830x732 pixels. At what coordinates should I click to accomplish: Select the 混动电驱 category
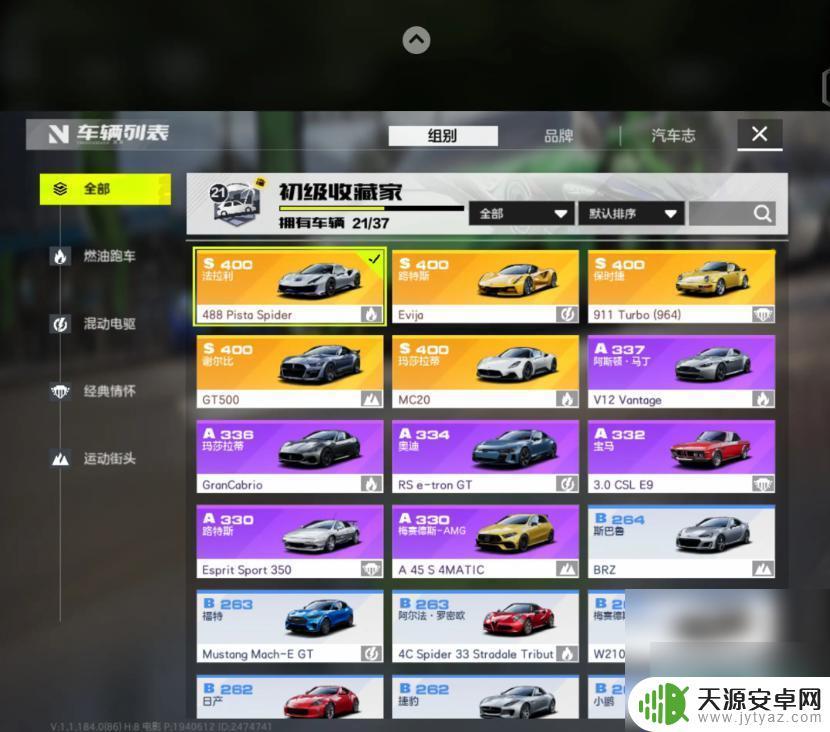point(109,323)
